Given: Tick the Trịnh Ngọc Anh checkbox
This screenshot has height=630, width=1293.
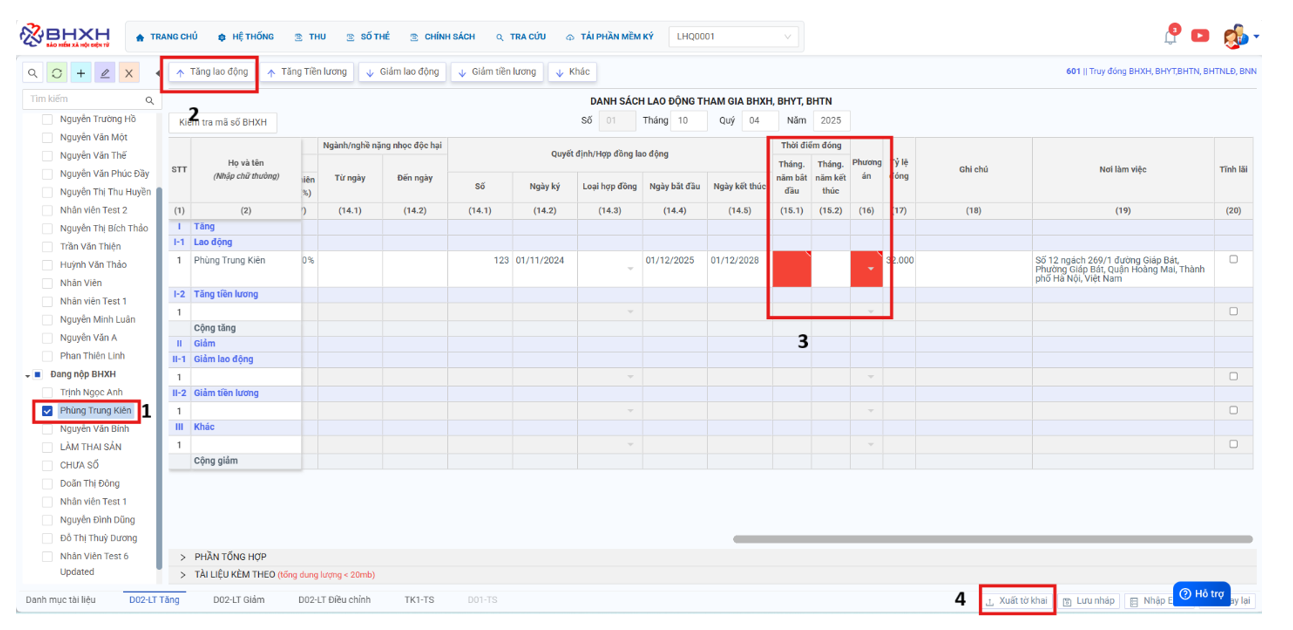Looking at the screenshot, I should 47,393.
